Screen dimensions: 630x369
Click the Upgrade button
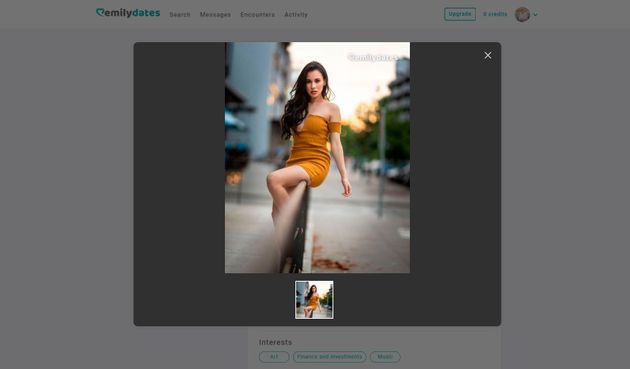(460, 14)
